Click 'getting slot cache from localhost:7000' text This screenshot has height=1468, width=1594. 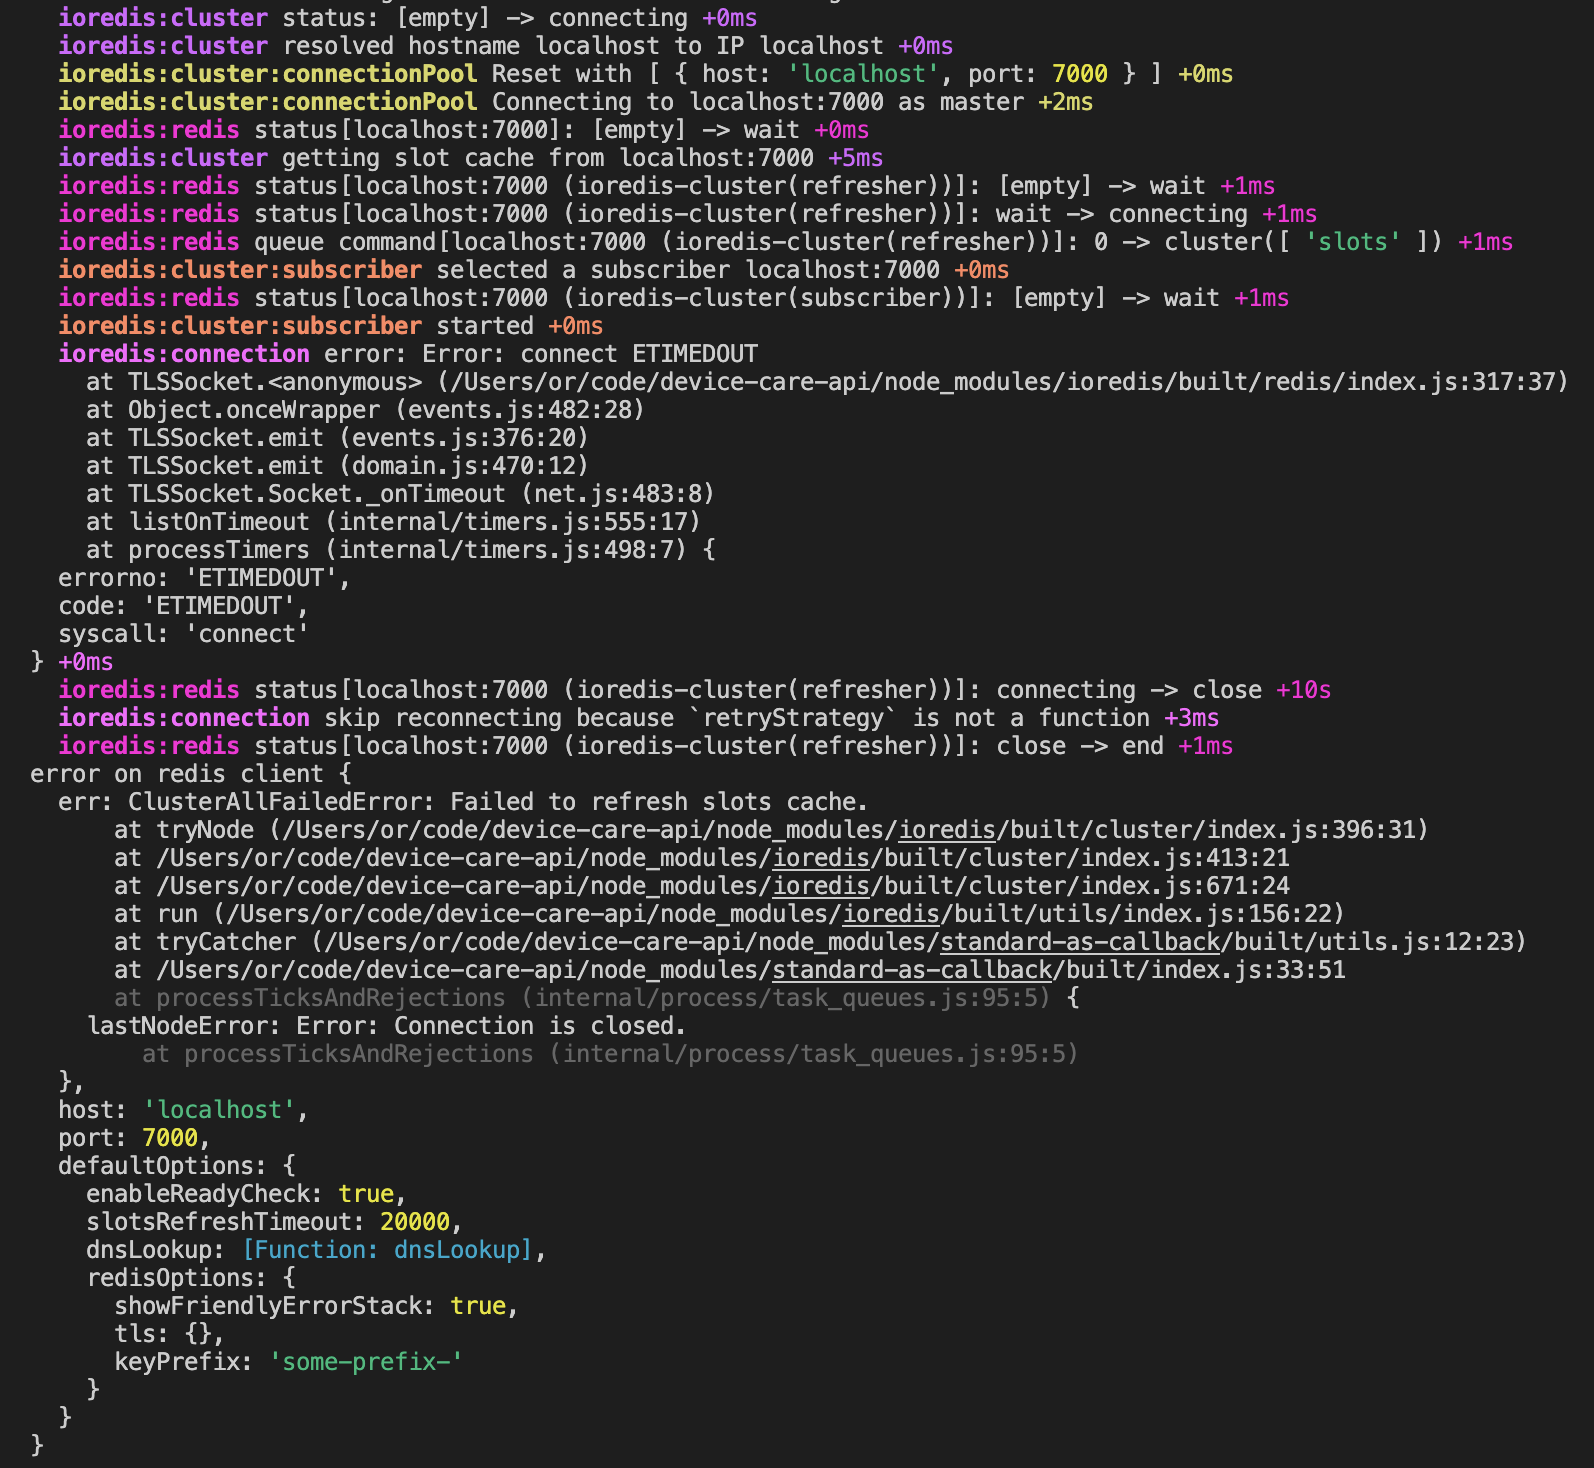point(548,158)
